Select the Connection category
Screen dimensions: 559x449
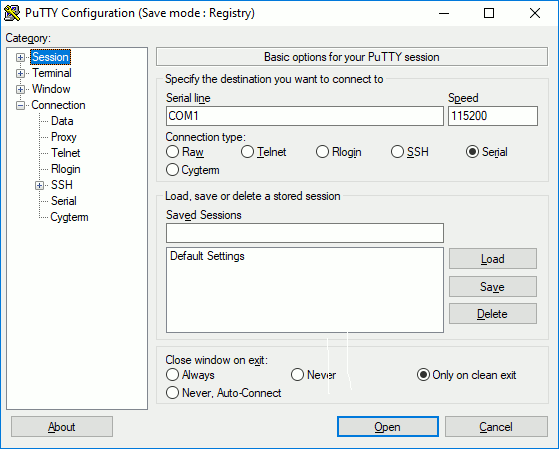(58, 105)
